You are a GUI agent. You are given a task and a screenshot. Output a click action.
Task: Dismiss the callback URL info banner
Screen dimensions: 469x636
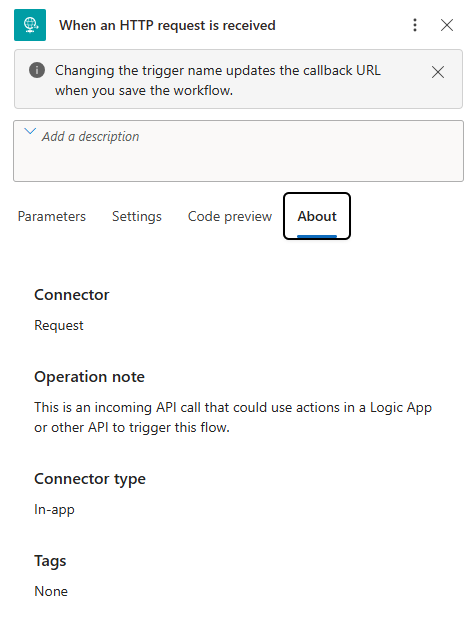coord(438,72)
